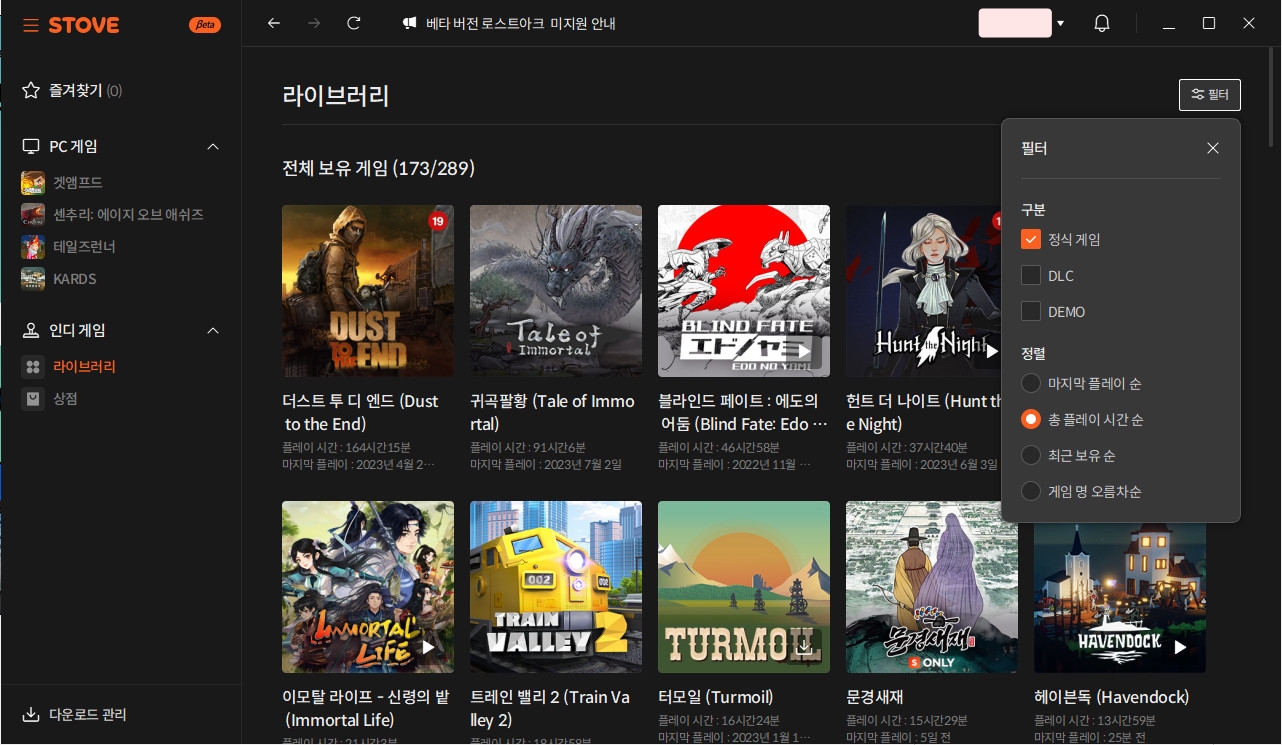
Task: Click the 다운로드 관리 download icon
Action: coord(31,715)
